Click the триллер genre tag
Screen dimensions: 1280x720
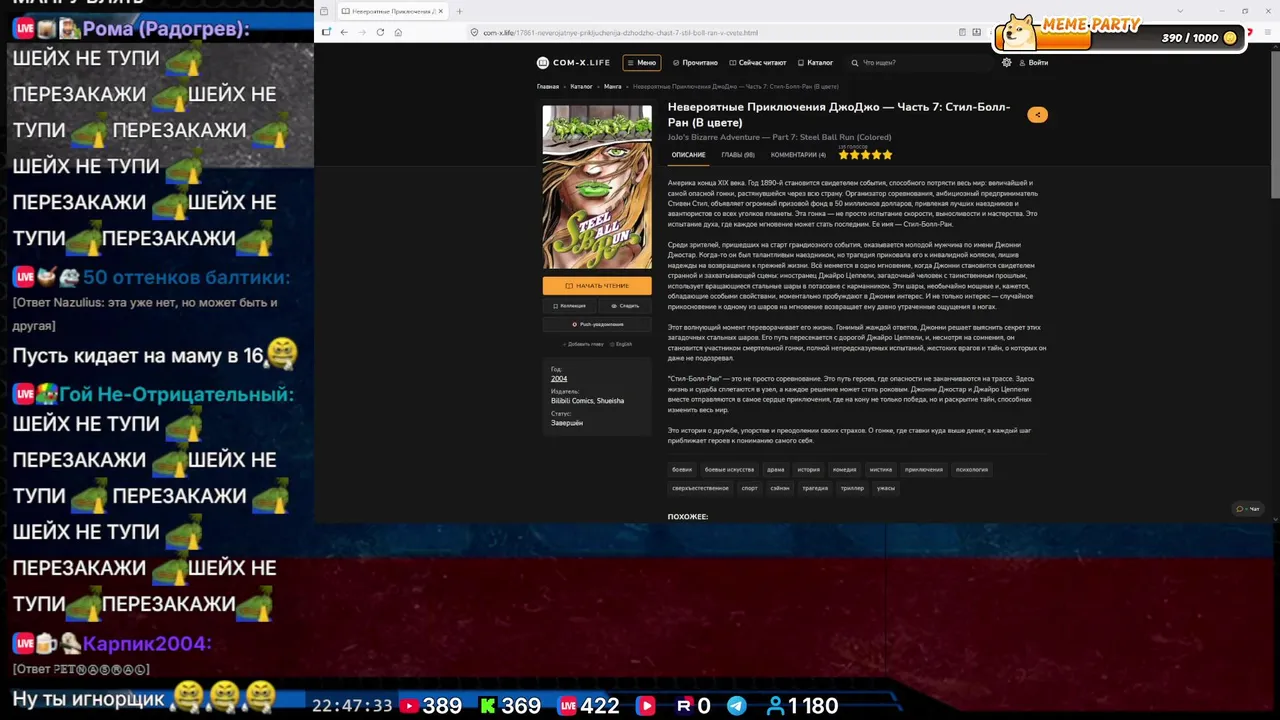[x=852, y=488]
